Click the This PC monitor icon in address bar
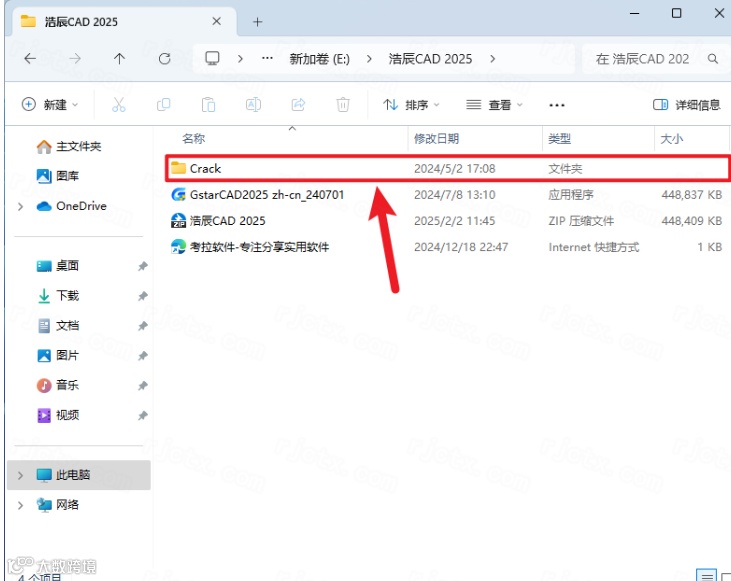The image size is (731, 581). click(212, 59)
